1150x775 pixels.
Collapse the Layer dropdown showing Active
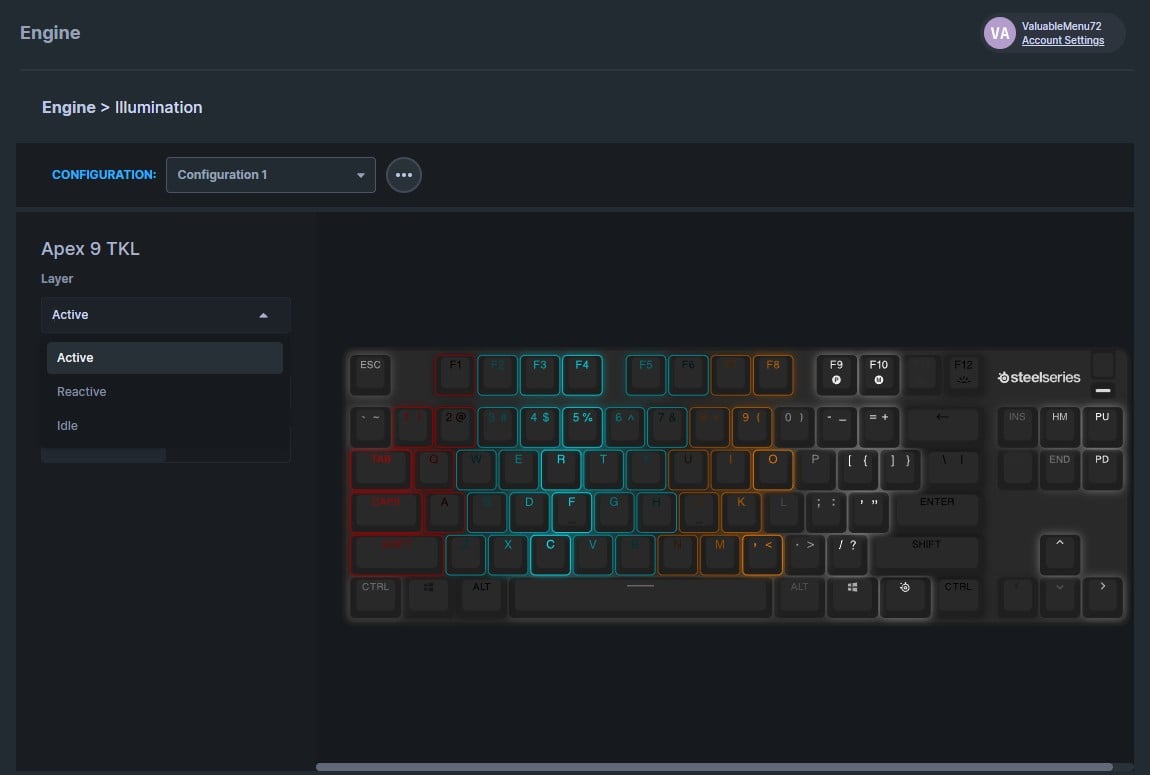(166, 315)
